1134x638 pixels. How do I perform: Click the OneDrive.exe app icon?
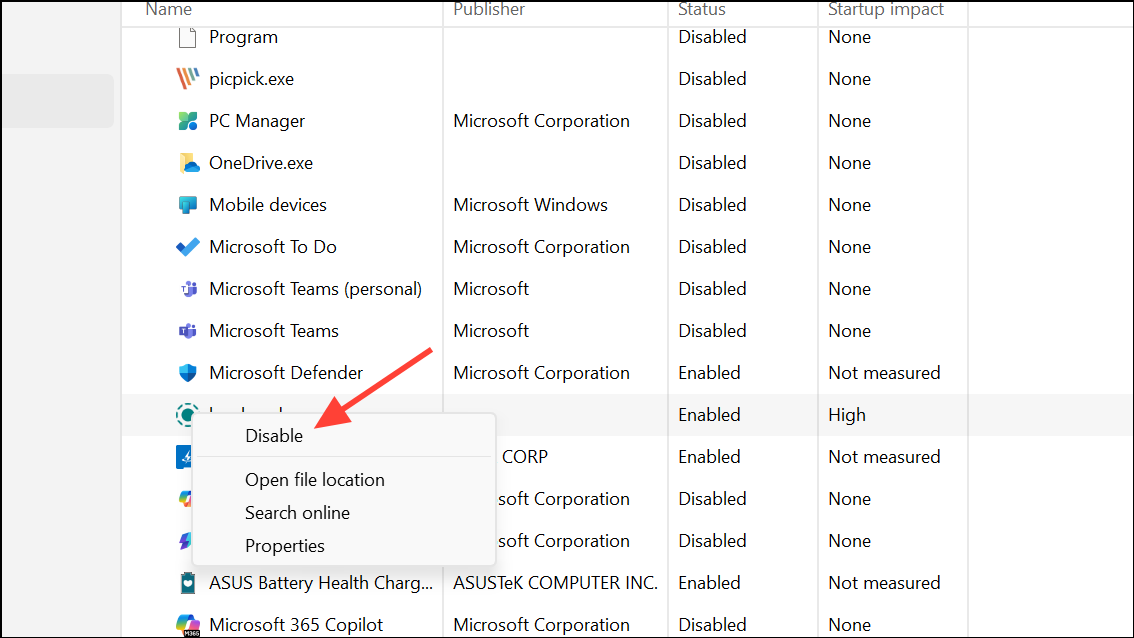tap(188, 162)
